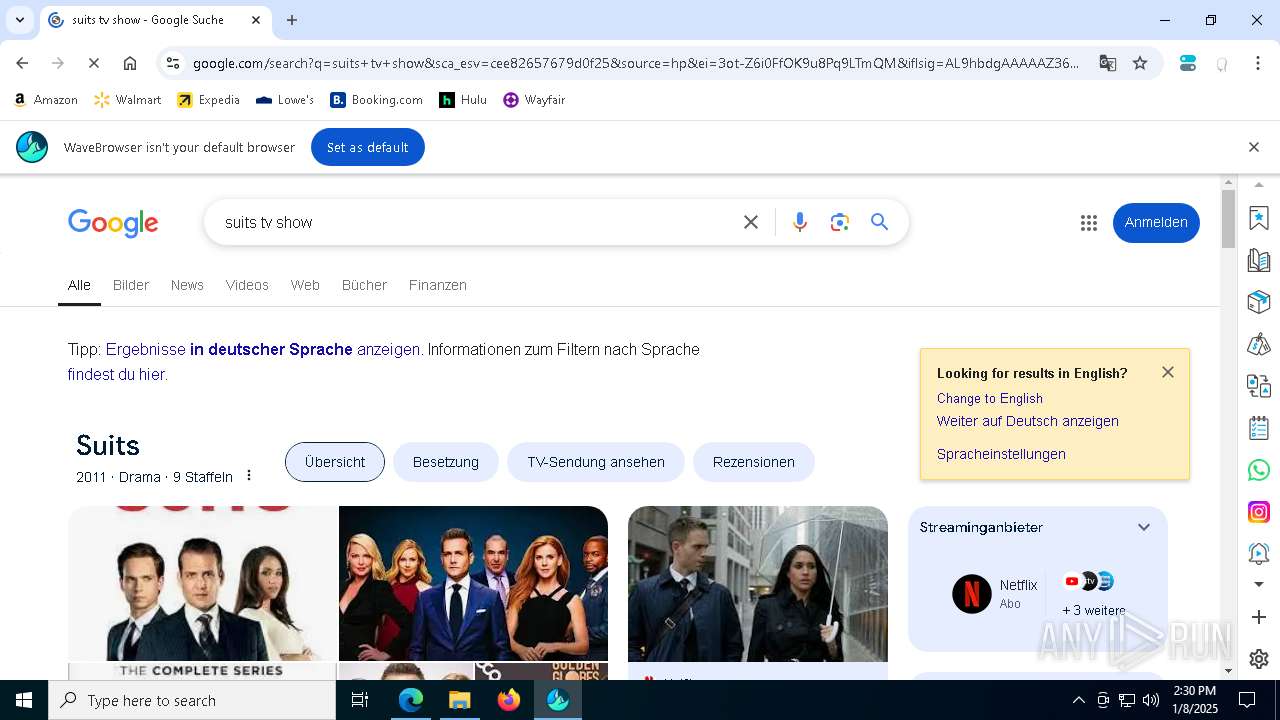
Task: Switch to the News tab
Action: pyautogui.click(x=187, y=285)
